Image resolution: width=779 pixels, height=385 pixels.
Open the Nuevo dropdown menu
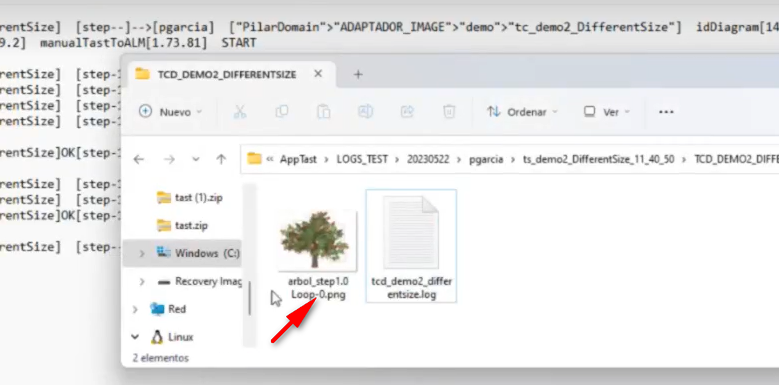[170, 112]
